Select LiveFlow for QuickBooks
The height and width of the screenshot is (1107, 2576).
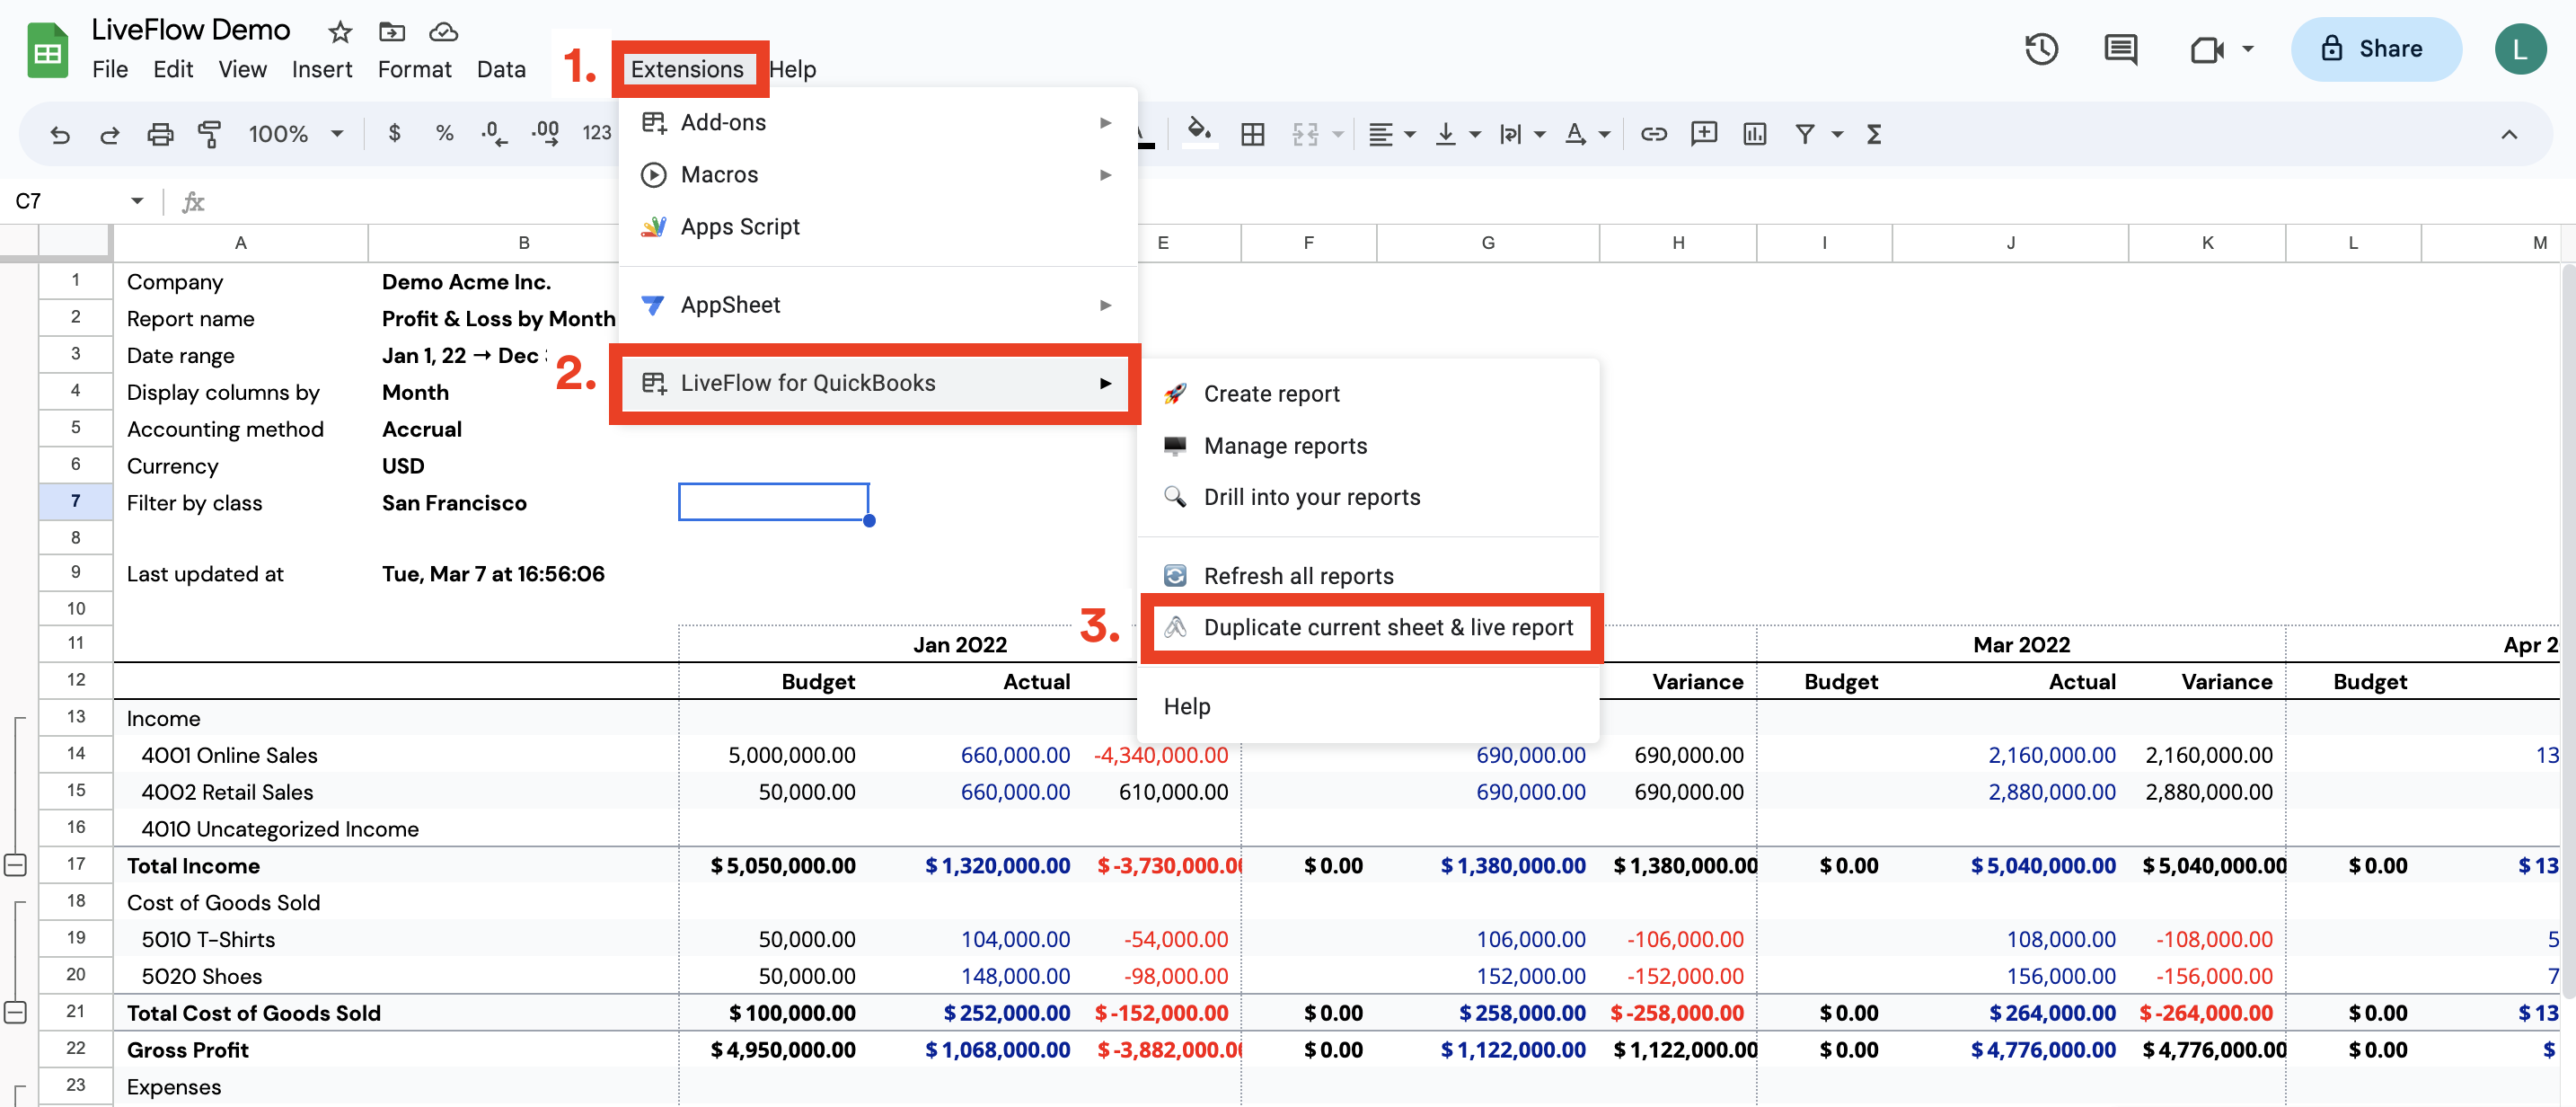pyautogui.click(x=877, y=383)
